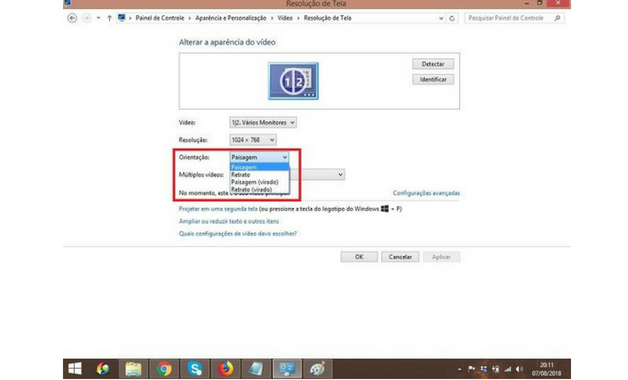This screenshot has height=380, width=628.
Task: Click the Identificar button
Action: coord(433,79)
